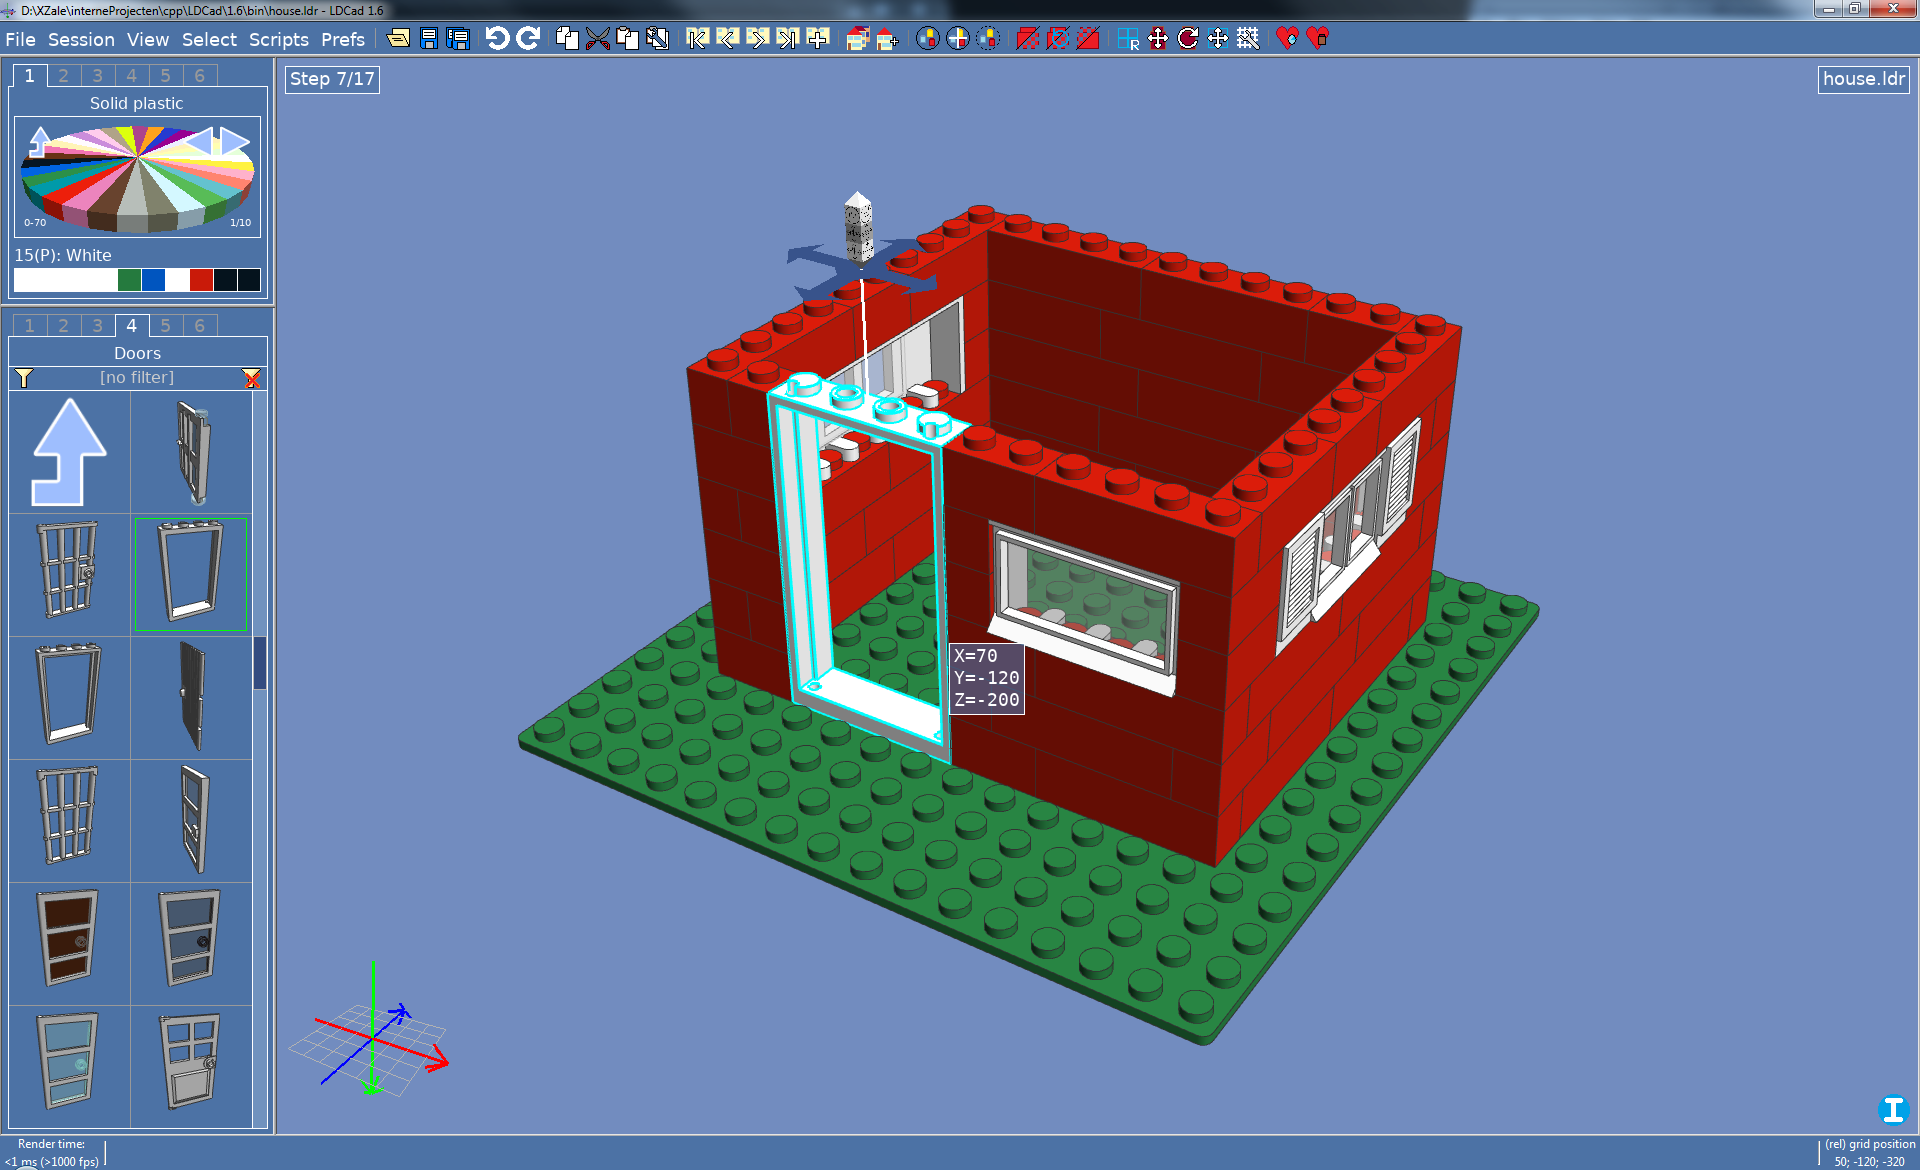This screenshot has height=1170, width=1920.
Task: Clear the part bin filter
Action: click(251, 378)
